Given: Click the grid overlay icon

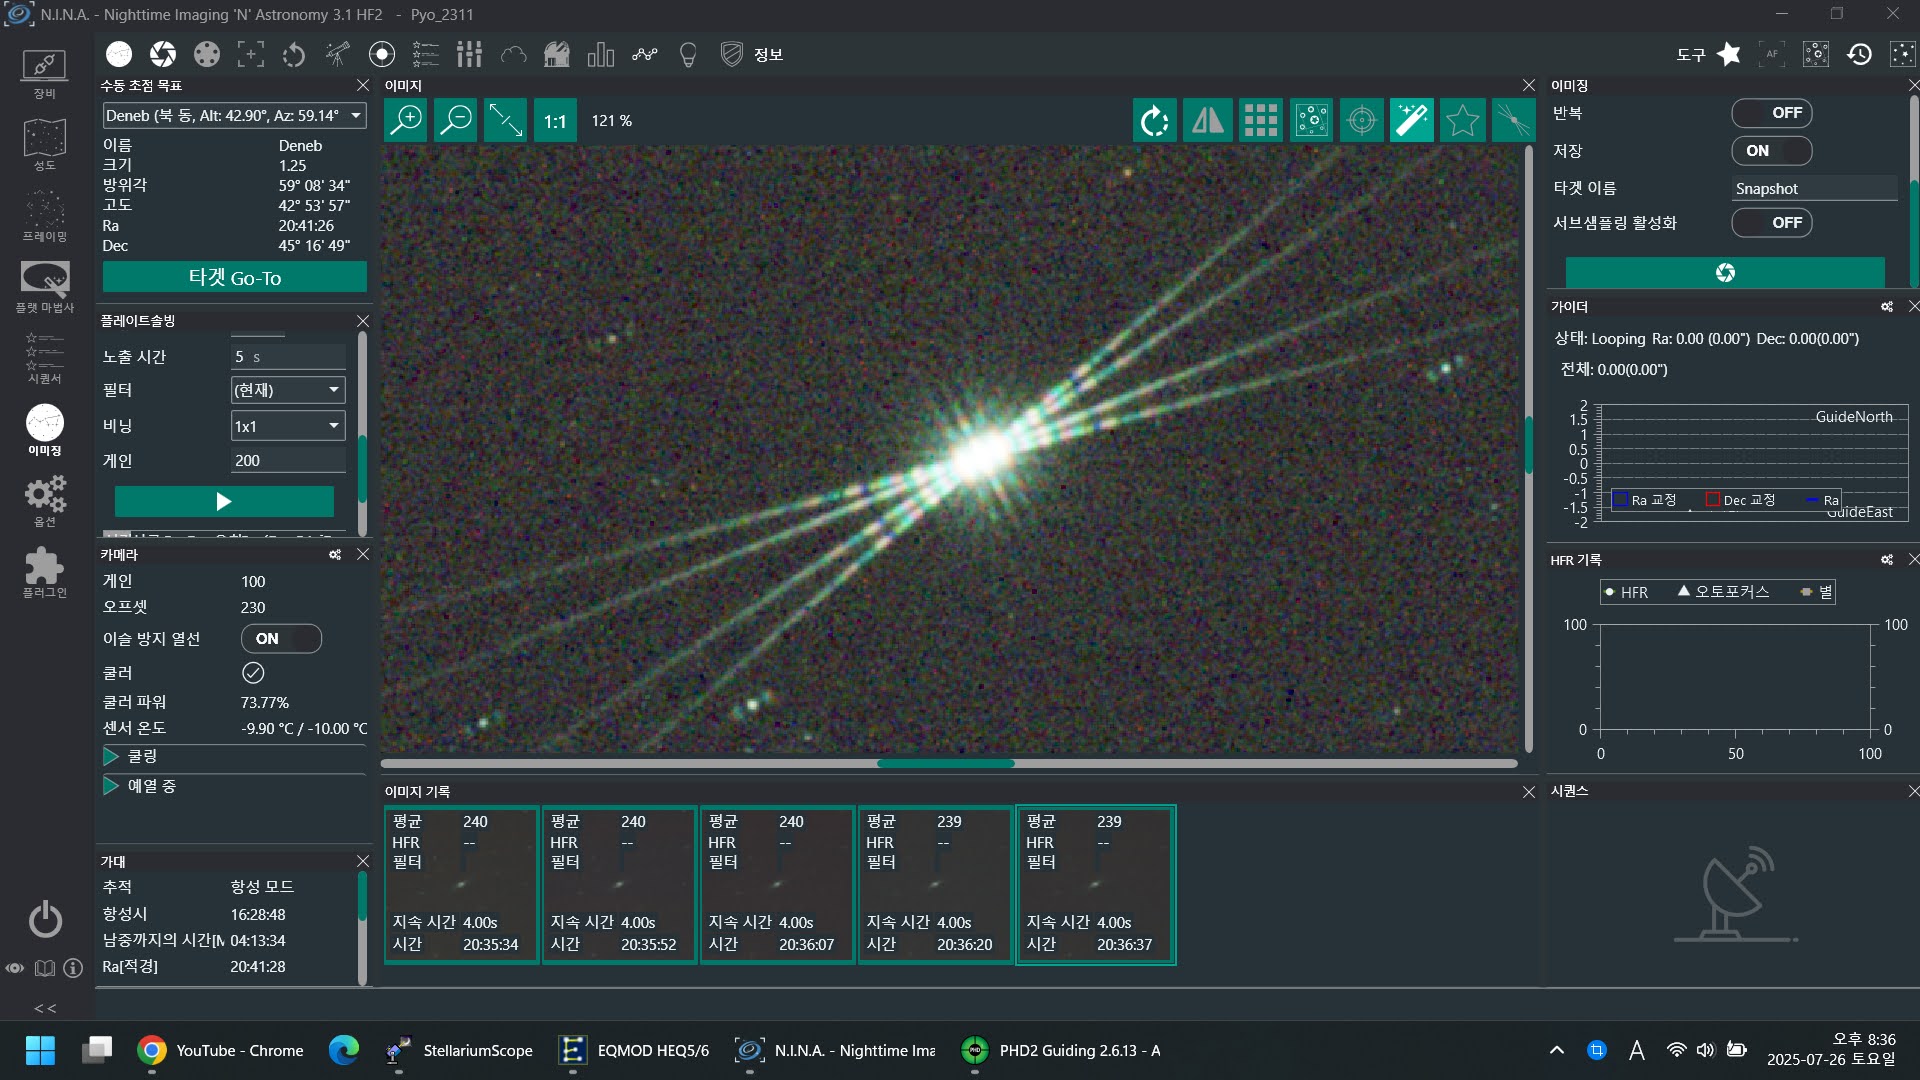Looking at the screenshot, I should click(1260, 121).
